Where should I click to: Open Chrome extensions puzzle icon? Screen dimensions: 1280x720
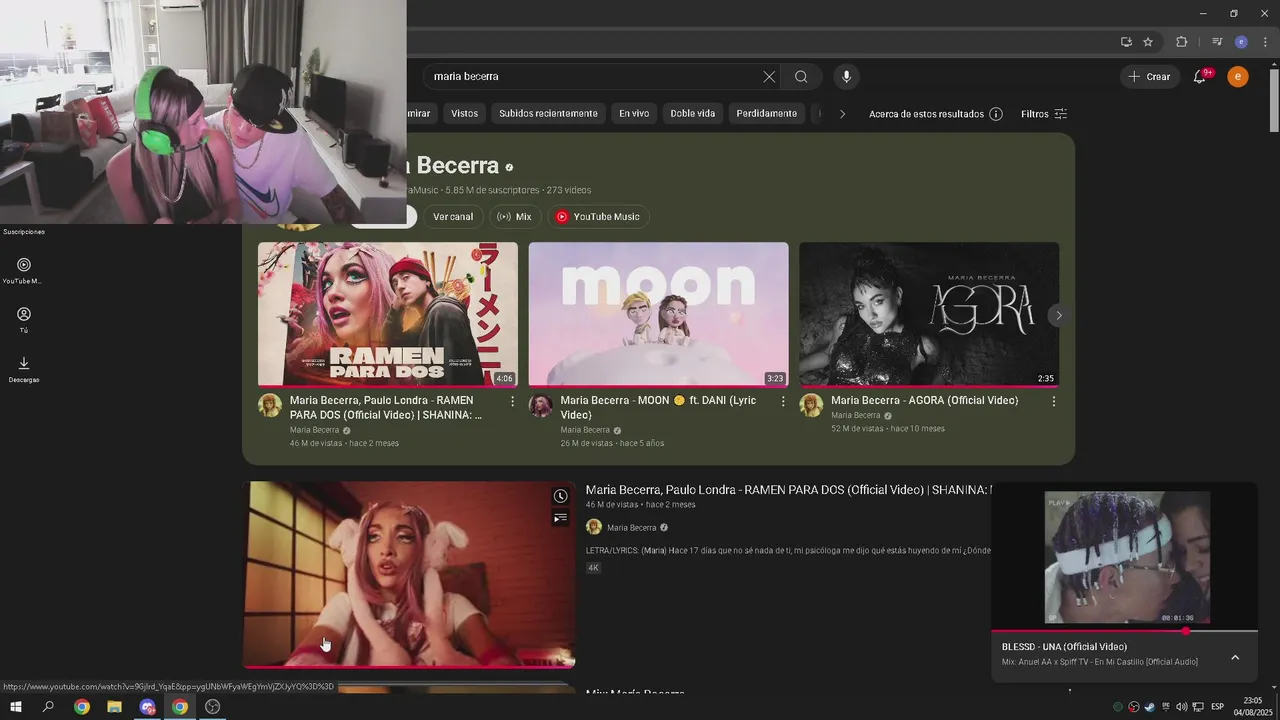(x=1182, y=42)
